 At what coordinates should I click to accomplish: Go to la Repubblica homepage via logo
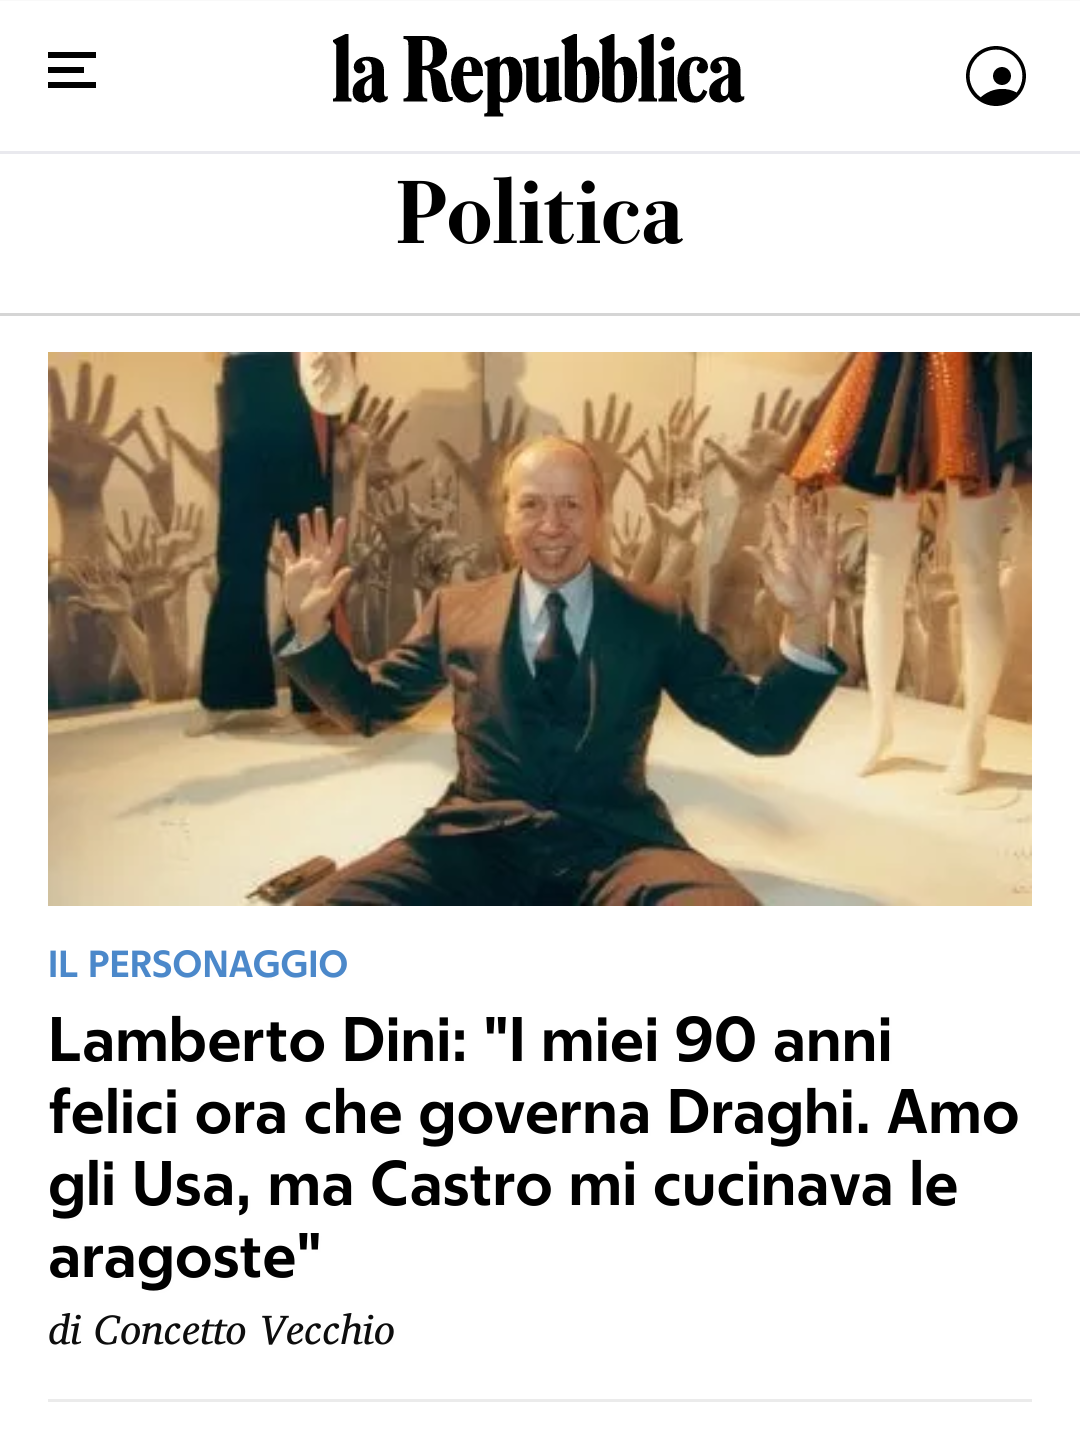538,72
